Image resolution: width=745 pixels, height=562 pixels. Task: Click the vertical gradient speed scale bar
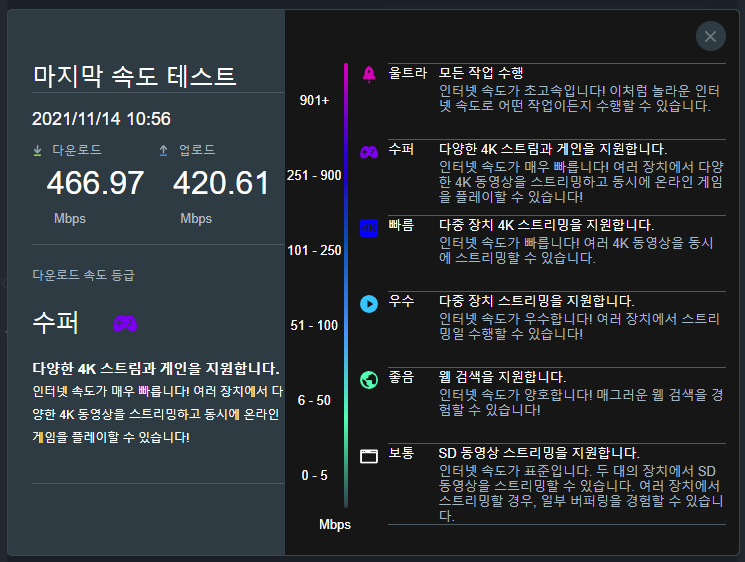(346, 285)
